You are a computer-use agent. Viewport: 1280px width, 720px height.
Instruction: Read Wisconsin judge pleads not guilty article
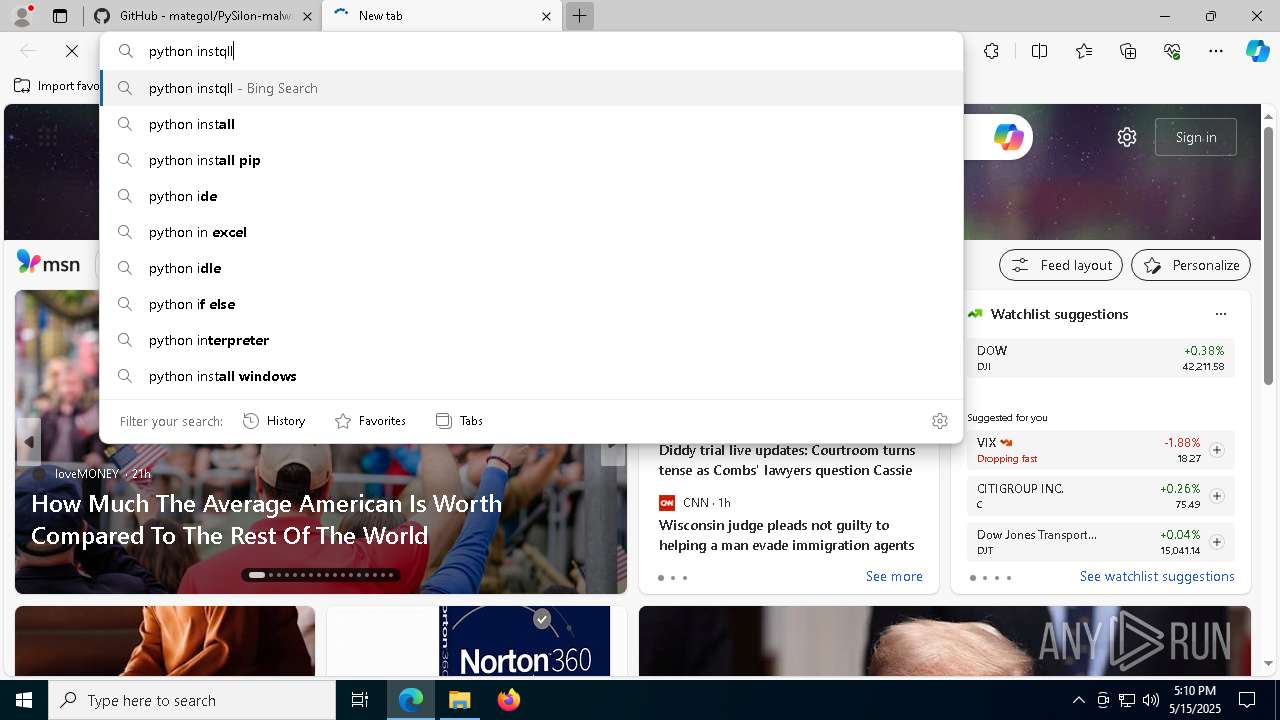(x=787, y=535)
